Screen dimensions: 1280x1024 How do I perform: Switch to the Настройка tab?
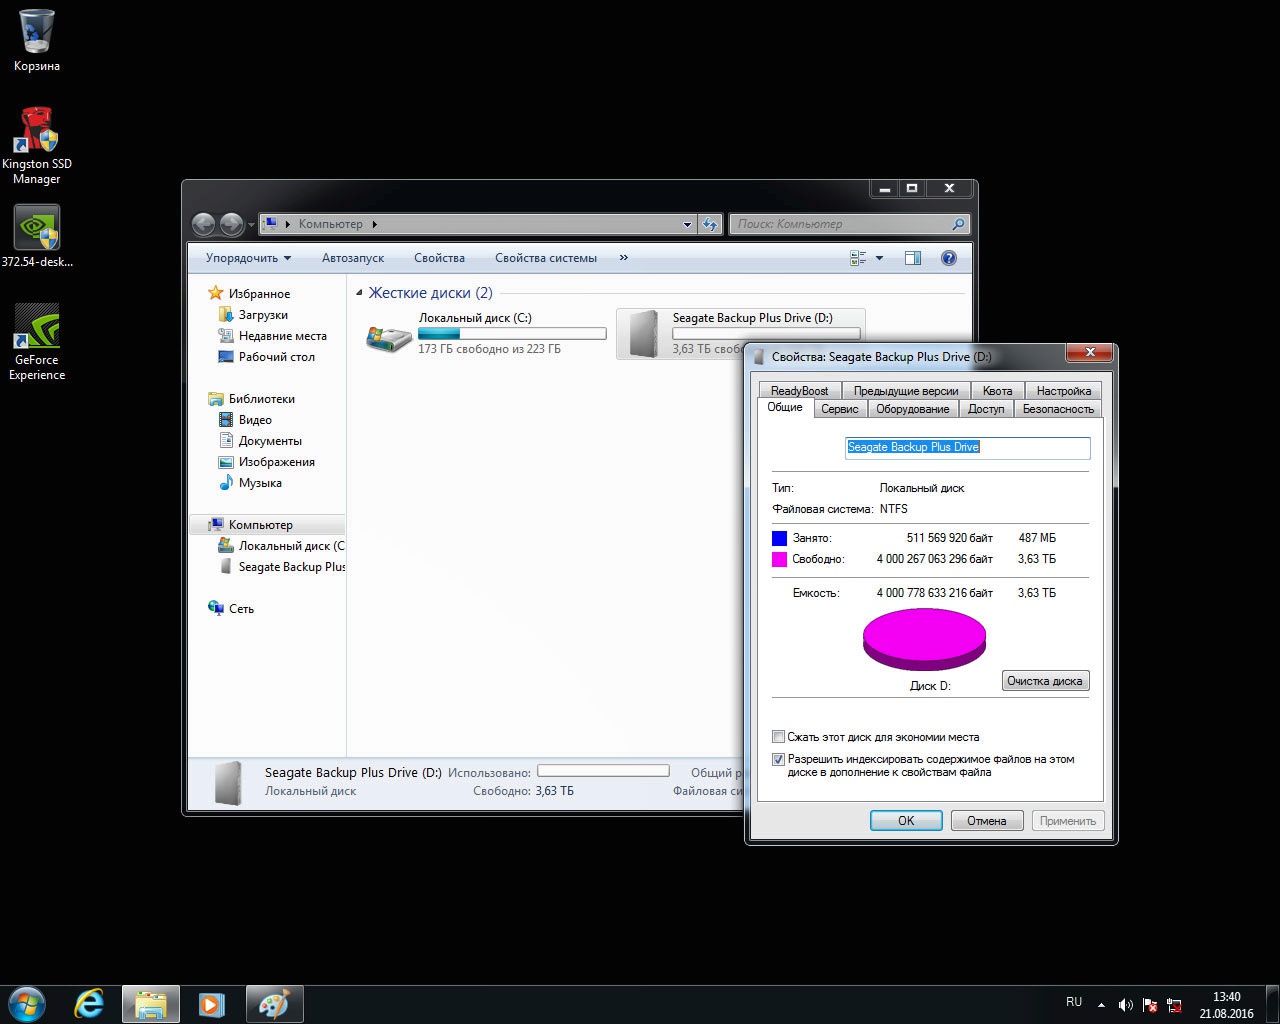coord(1063,391)
